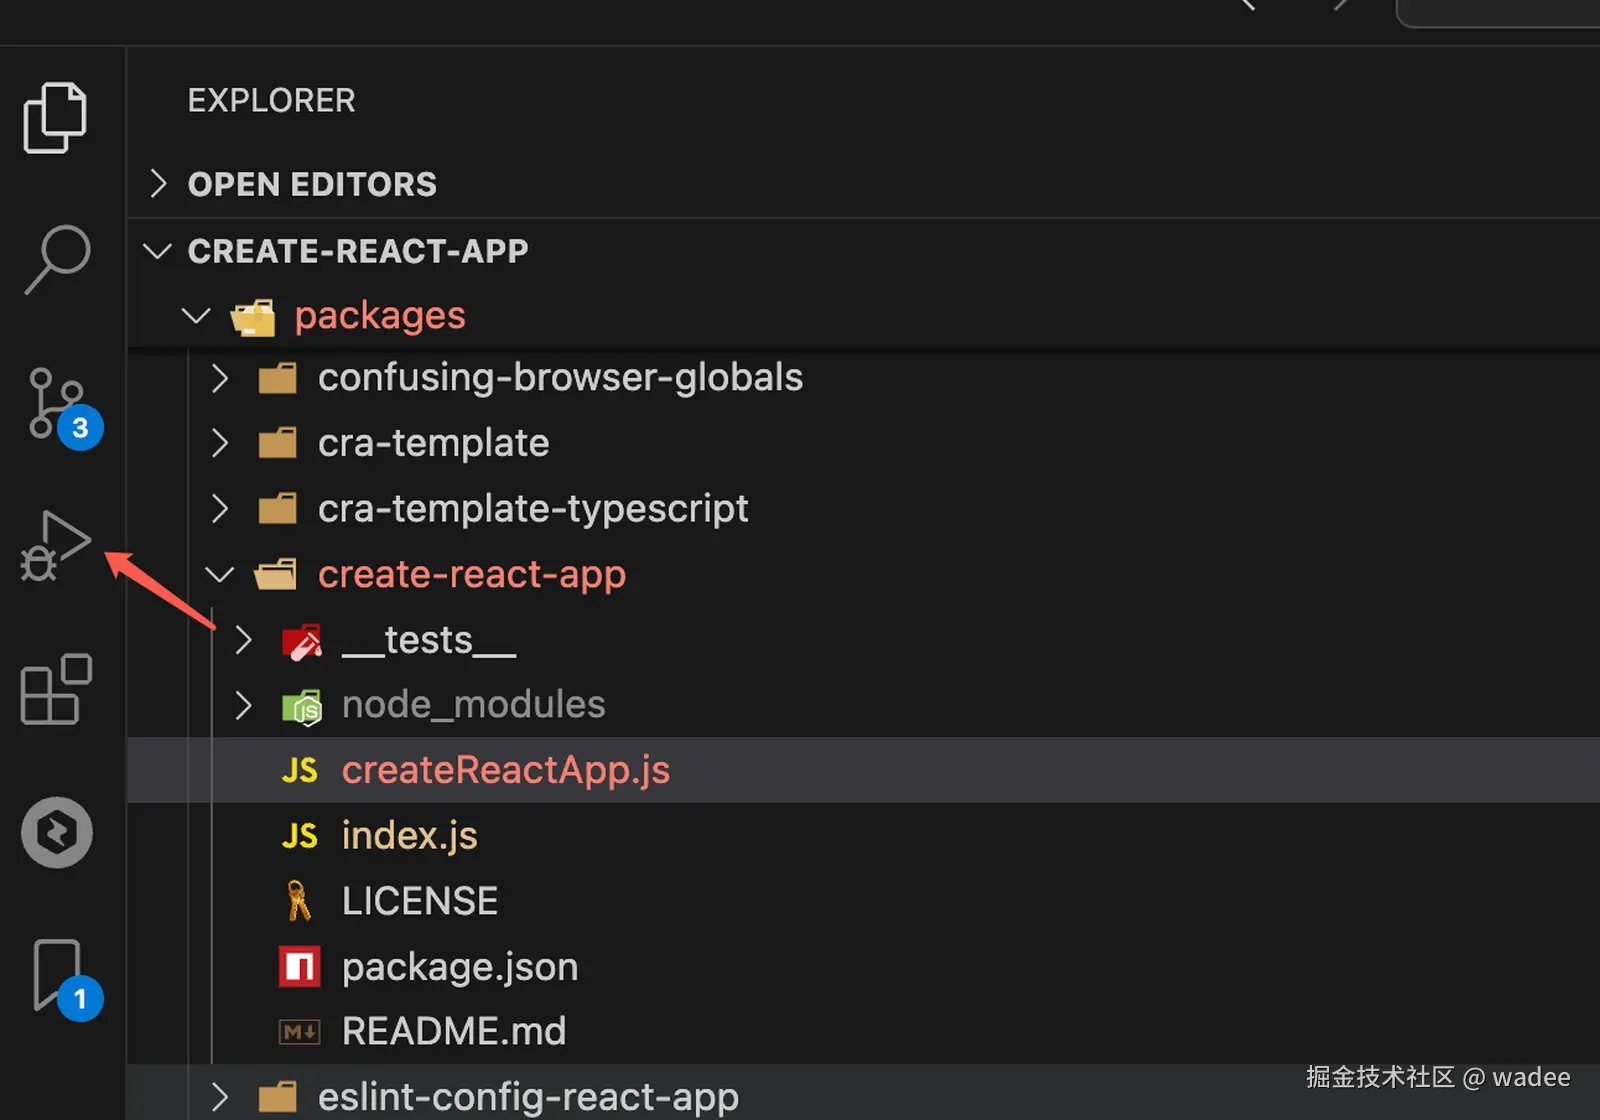Collapse the CREATE-REACT-APP section chevron
This screenshot has height=1120, width=1600.
coord(158,251)
